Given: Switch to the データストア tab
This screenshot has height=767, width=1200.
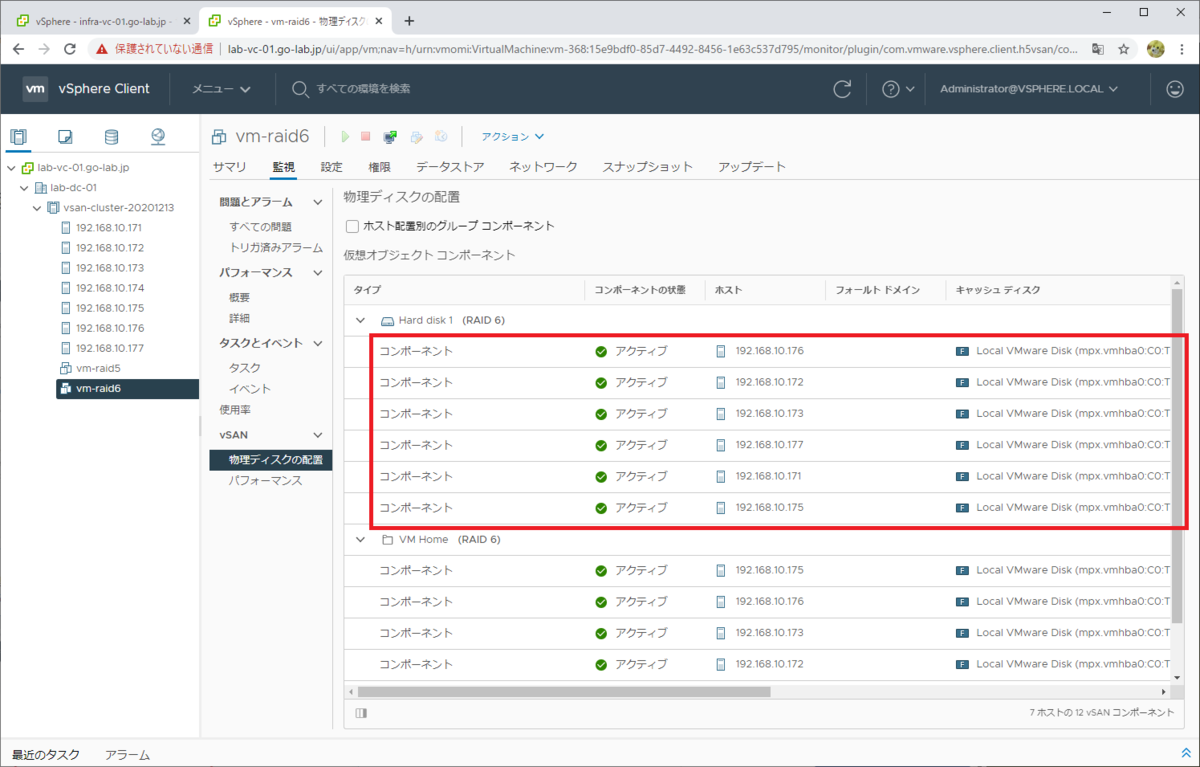Looking at the screenshot, I should (450, 167).
